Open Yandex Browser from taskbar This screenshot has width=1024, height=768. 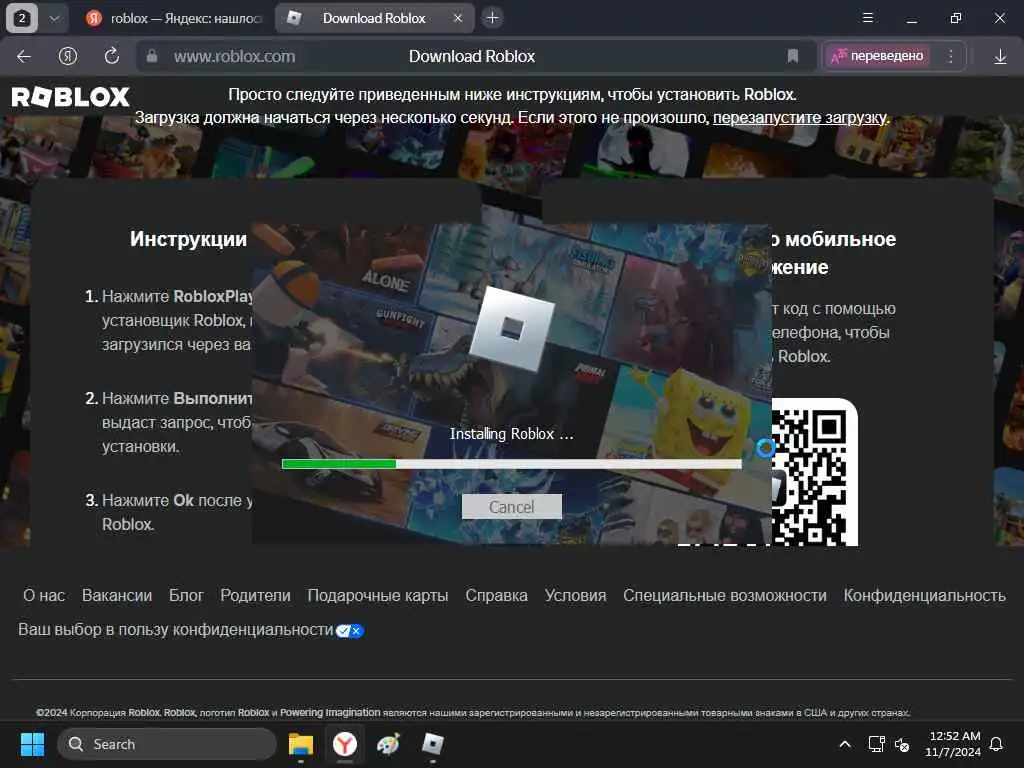coord(345,744)
